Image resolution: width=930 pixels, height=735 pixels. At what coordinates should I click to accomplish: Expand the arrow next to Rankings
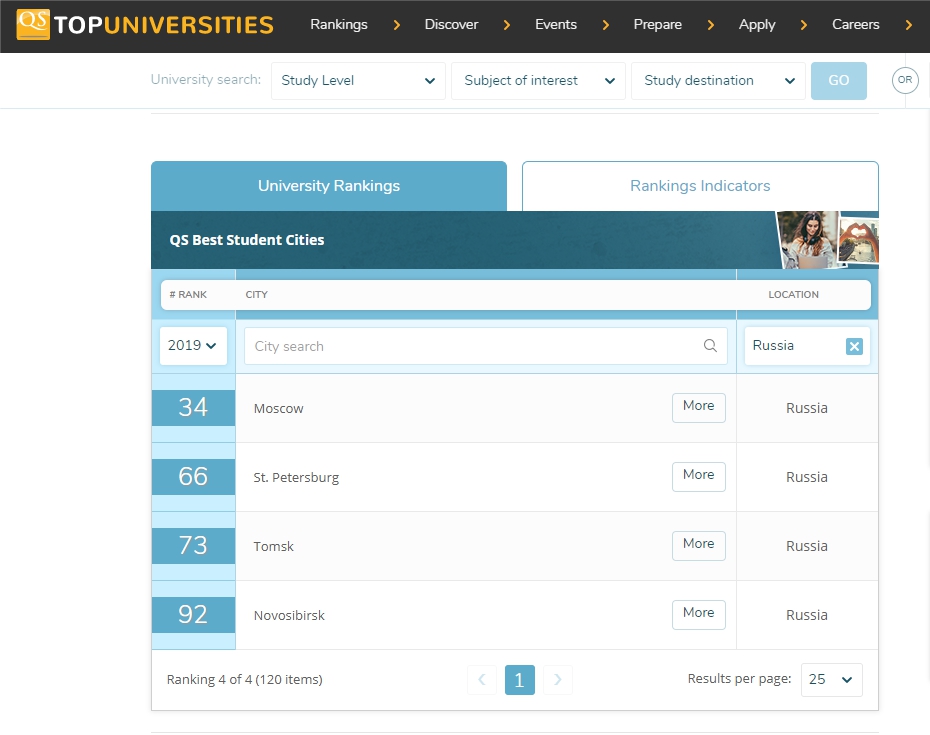[x=397, y=25]
